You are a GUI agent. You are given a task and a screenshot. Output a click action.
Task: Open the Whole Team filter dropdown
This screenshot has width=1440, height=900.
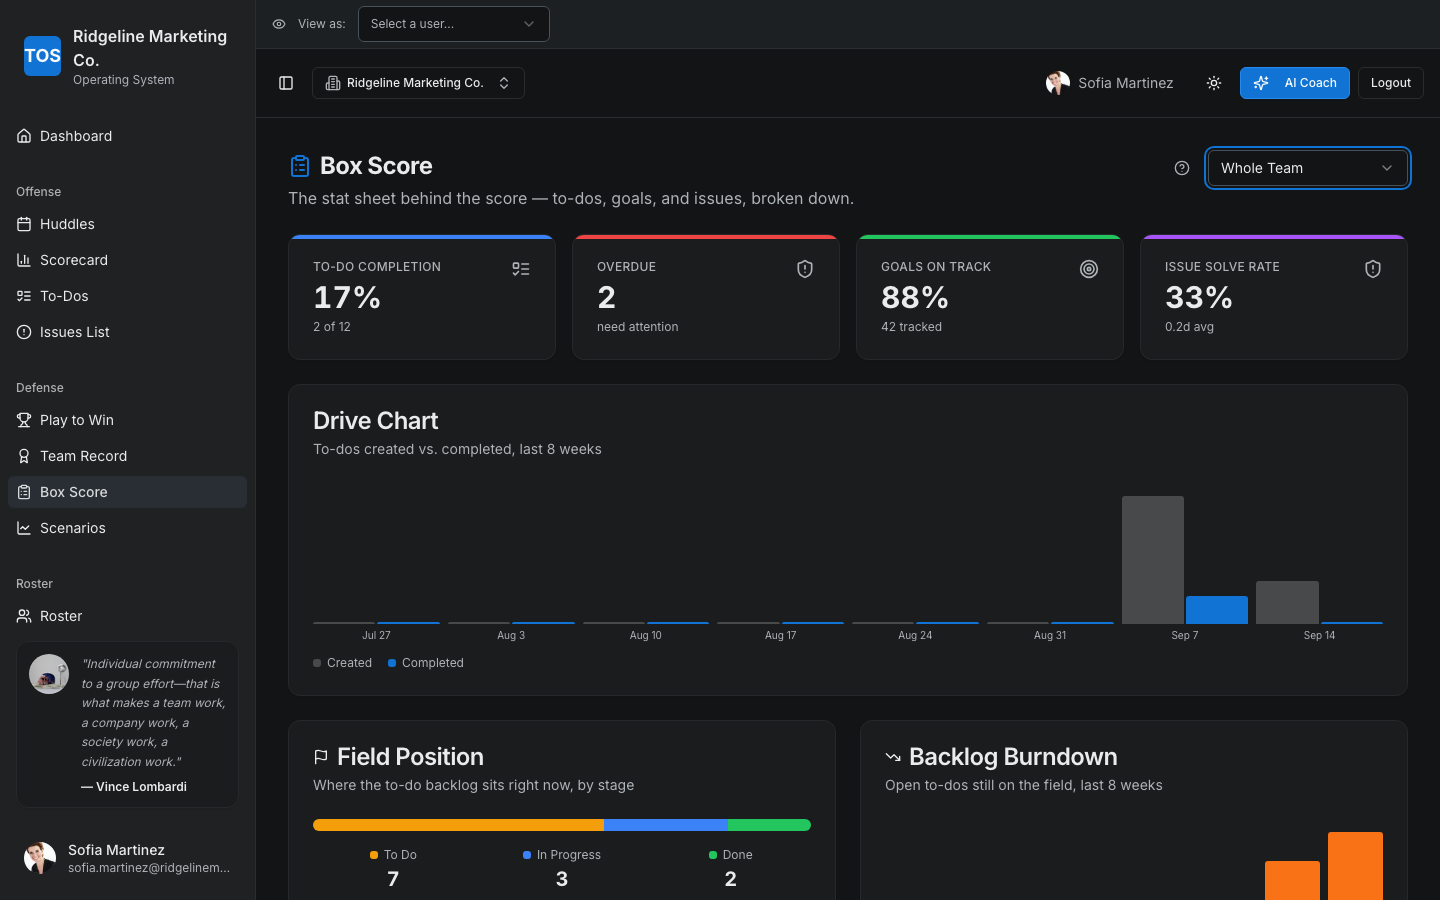coord(1308,168)
